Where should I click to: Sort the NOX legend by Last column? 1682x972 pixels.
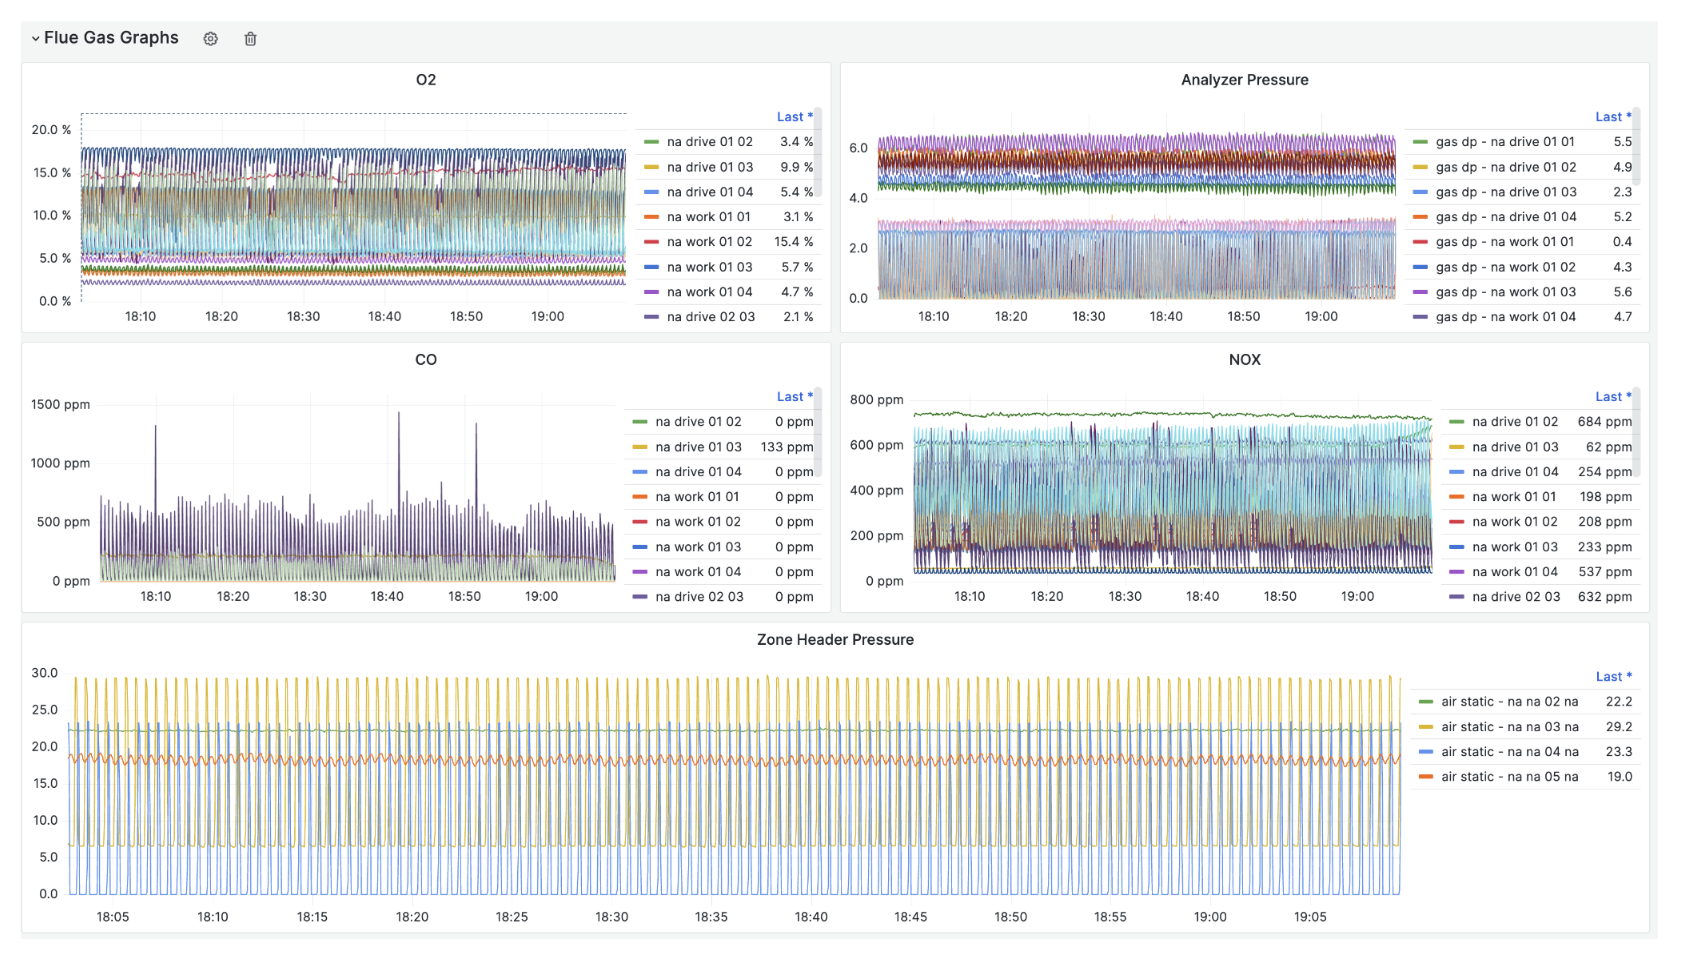(1612, 397)
